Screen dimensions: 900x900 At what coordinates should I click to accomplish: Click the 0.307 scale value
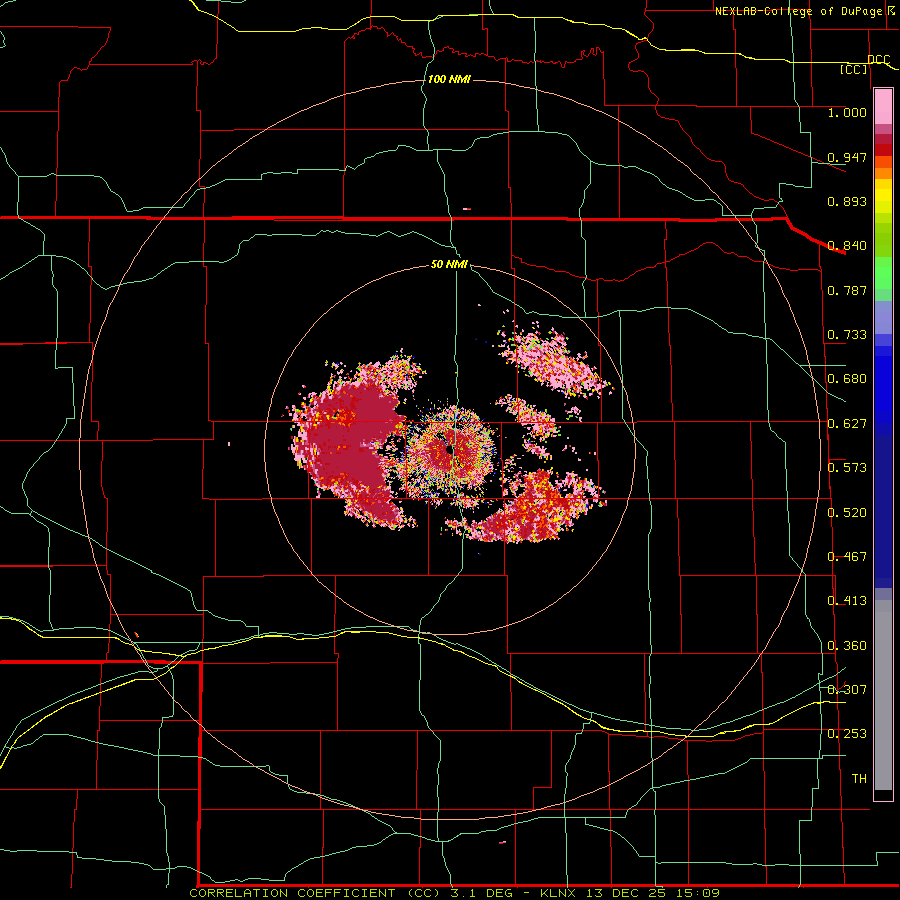tap(847, 689)
